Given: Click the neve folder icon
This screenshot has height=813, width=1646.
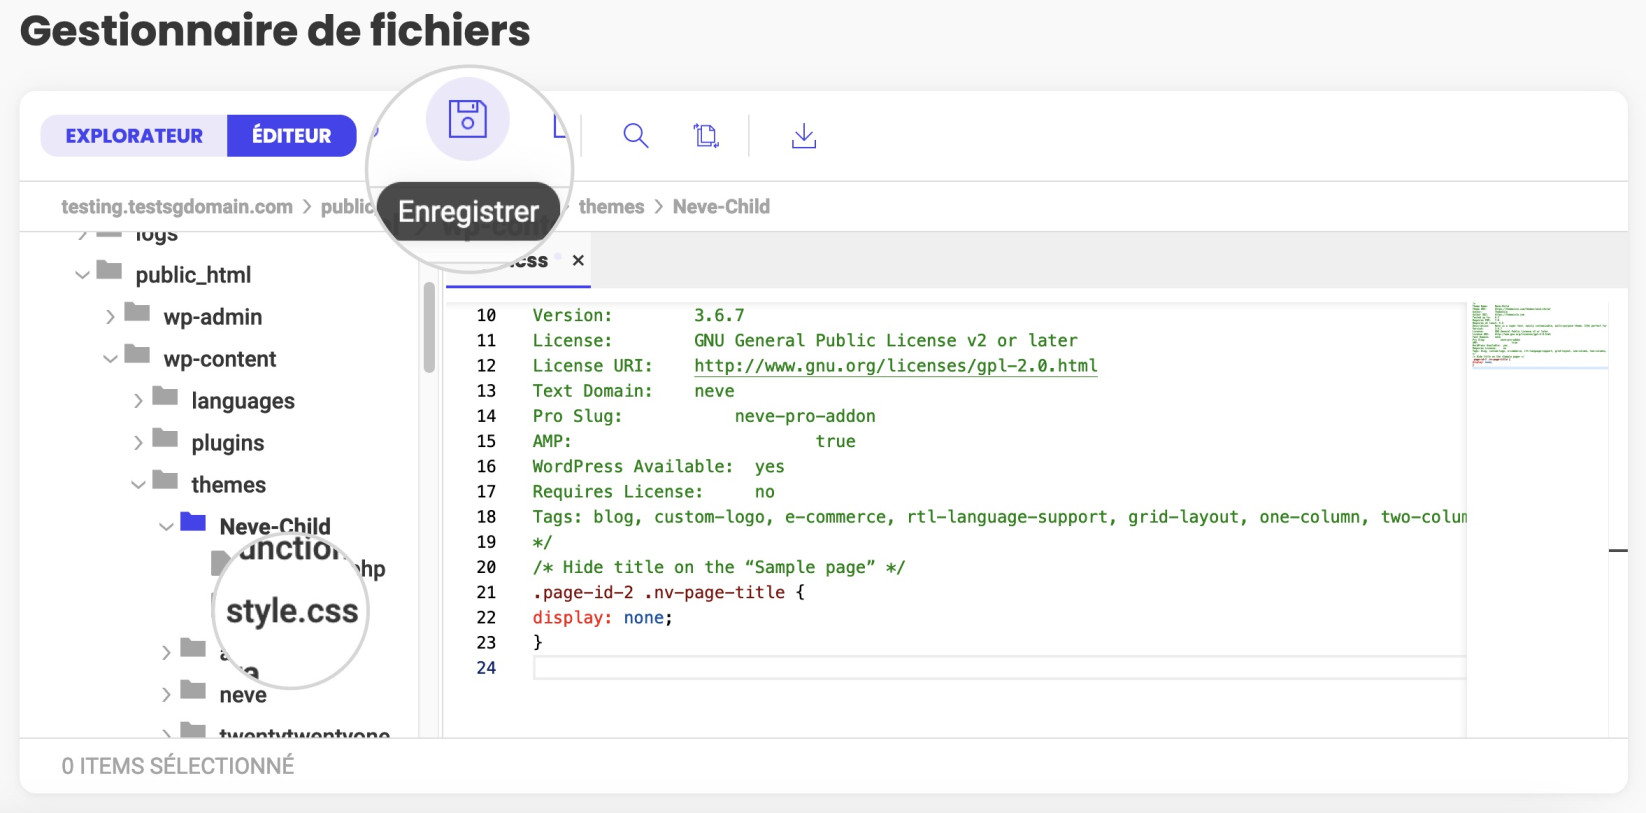Looking at the screenshot, I should click(193, 689).
